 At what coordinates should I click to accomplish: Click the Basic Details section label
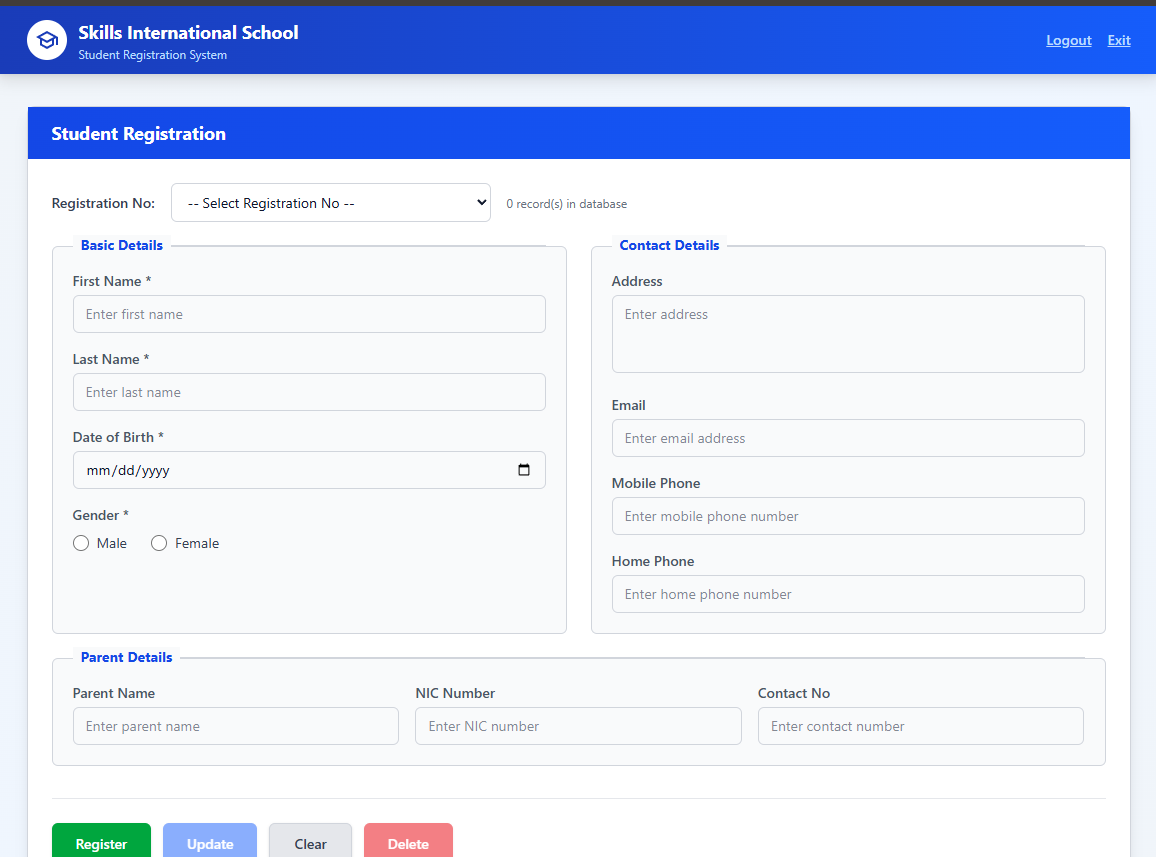click(x=122, y=246)
